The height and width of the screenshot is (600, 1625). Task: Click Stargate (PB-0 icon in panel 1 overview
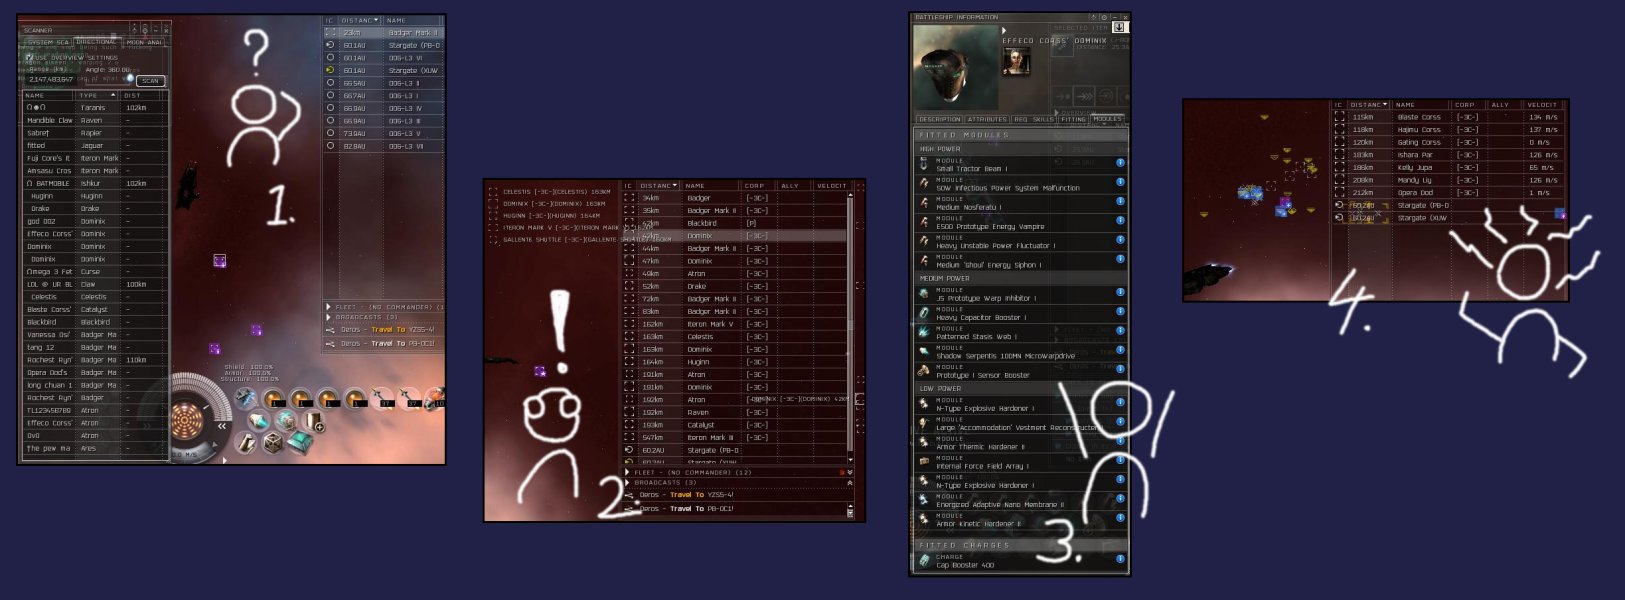[330, 45]
